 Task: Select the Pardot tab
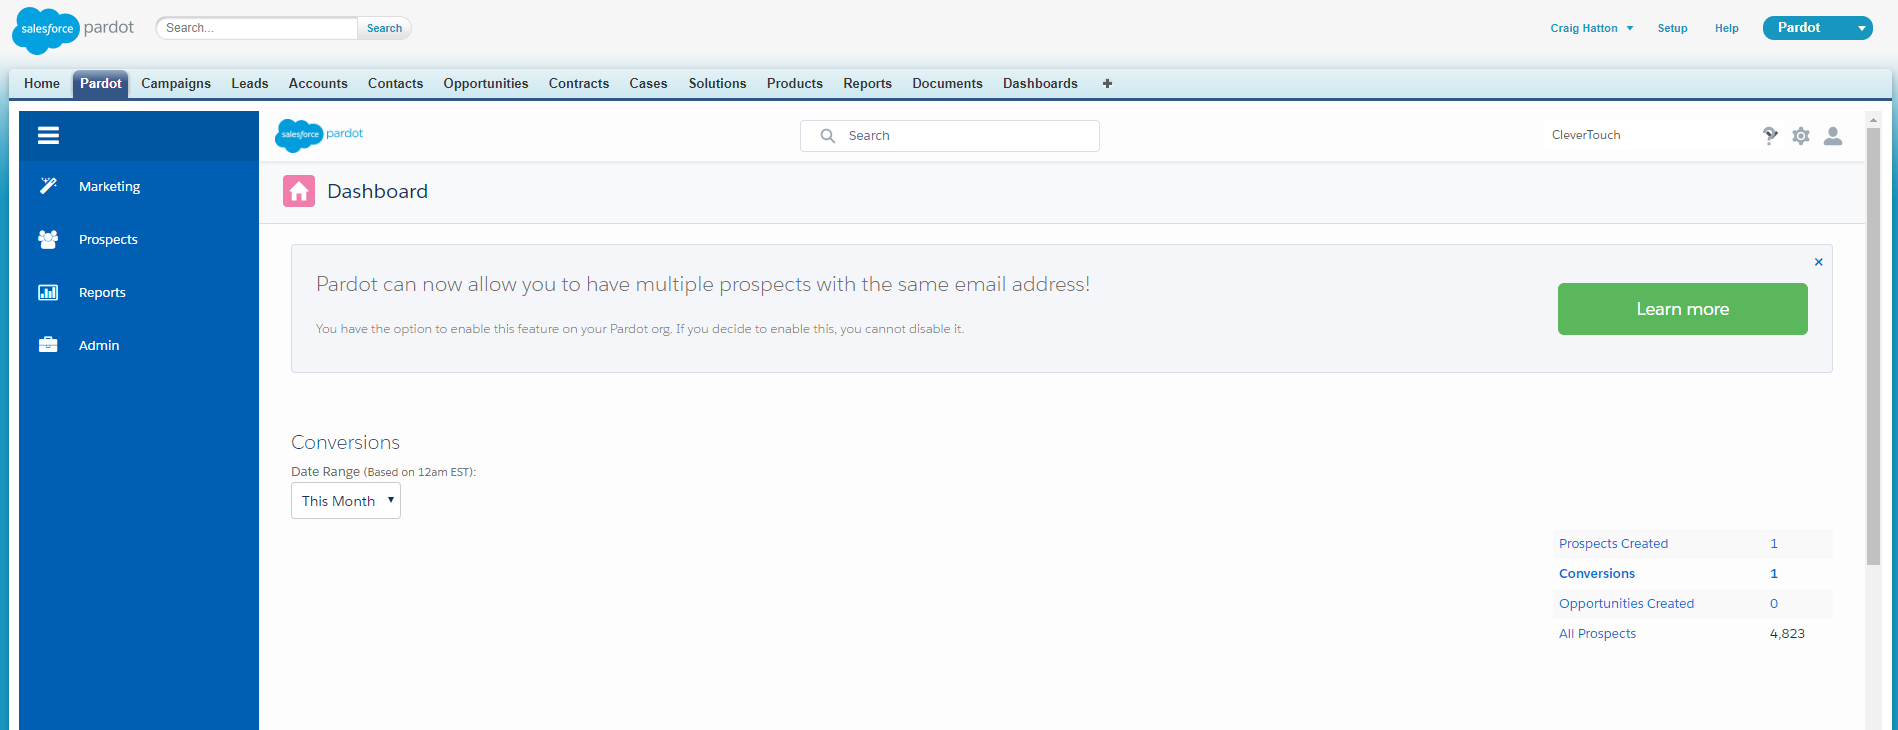(x=101, y=84)
